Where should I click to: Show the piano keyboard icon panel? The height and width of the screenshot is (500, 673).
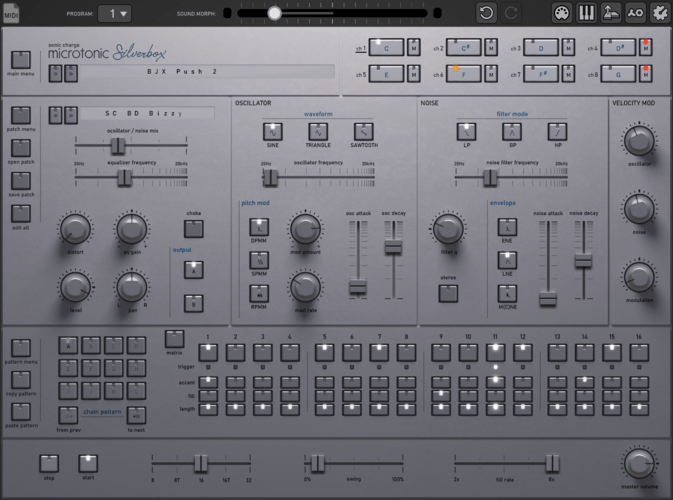click(586, 13)
